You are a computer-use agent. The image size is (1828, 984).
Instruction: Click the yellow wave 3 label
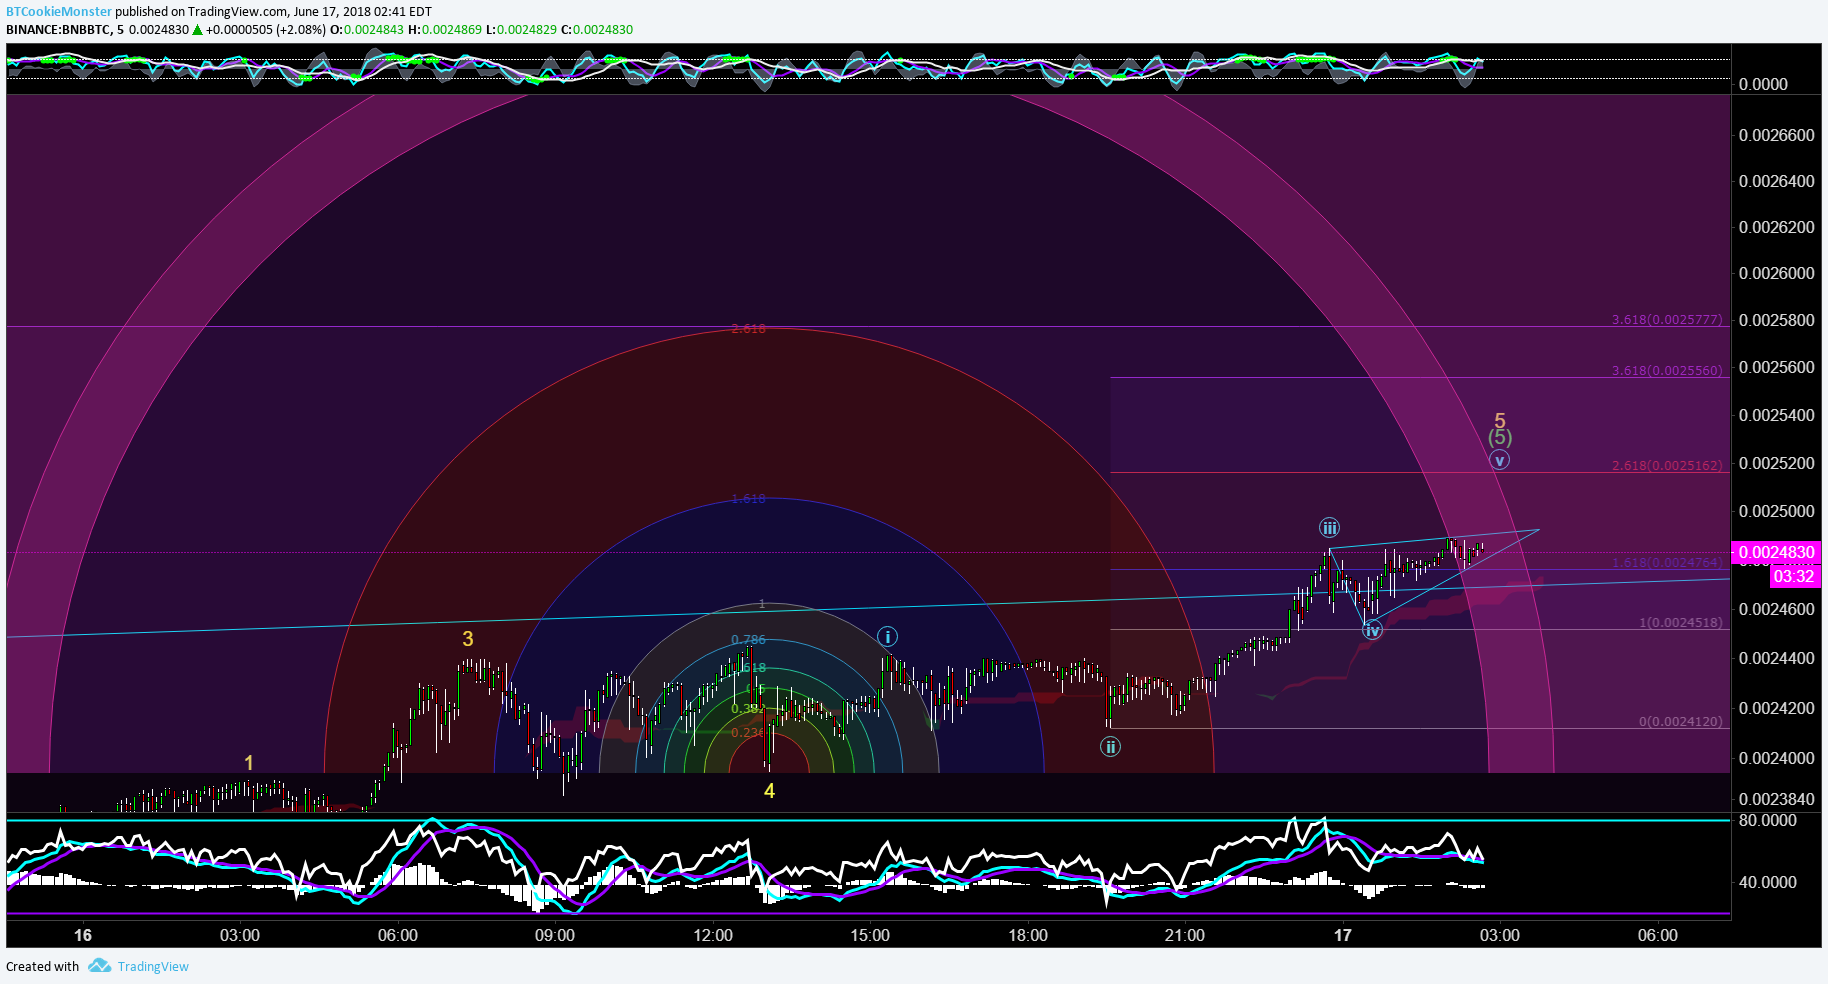pyautogui.click(x=468, y=639)
